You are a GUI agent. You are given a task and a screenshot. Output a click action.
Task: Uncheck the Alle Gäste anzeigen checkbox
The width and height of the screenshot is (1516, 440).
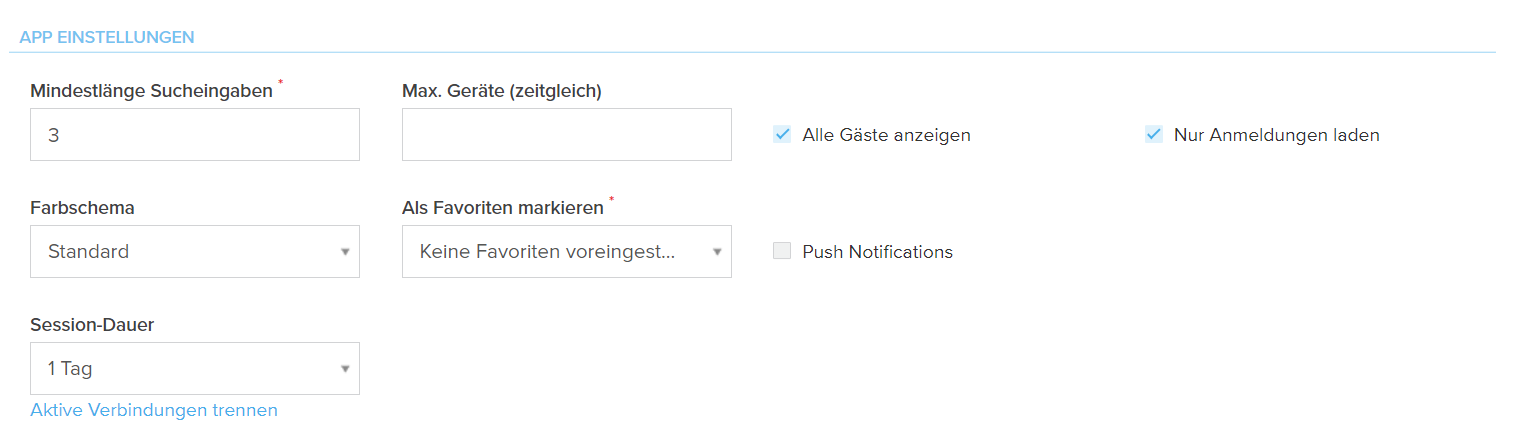point(782,135)
